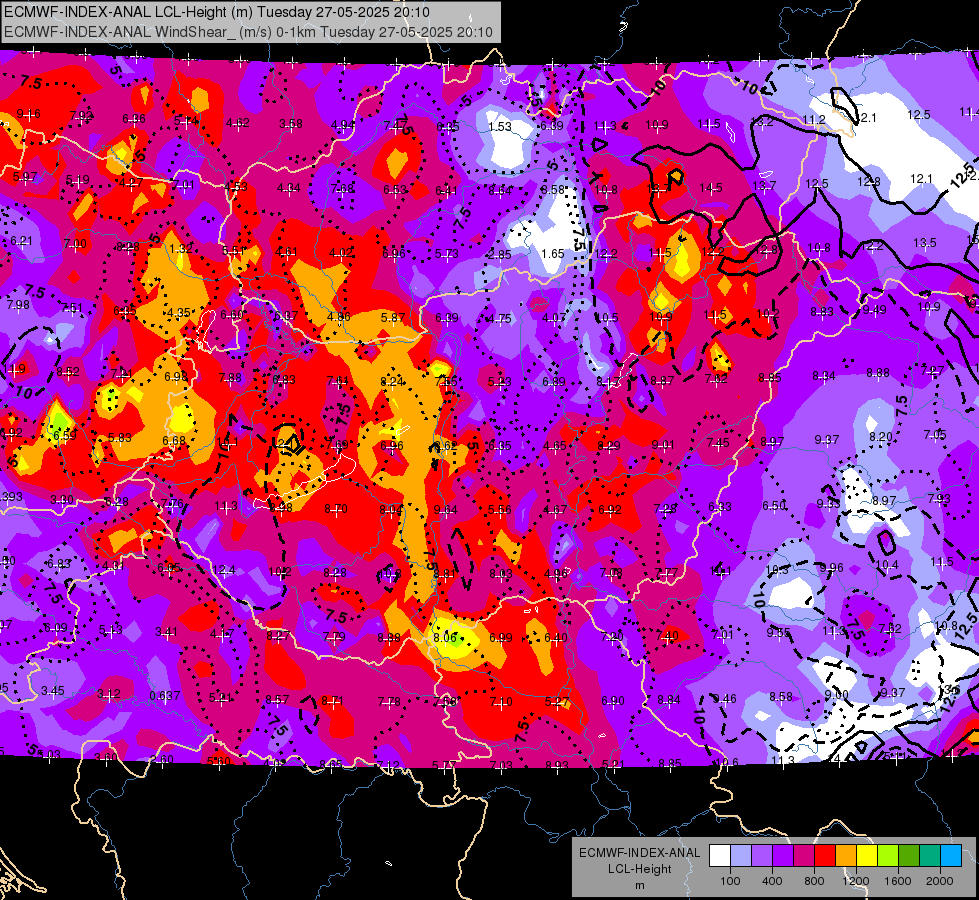Click the wind shear value 8.06
The image size is (979, 900).
coord(445,637)
